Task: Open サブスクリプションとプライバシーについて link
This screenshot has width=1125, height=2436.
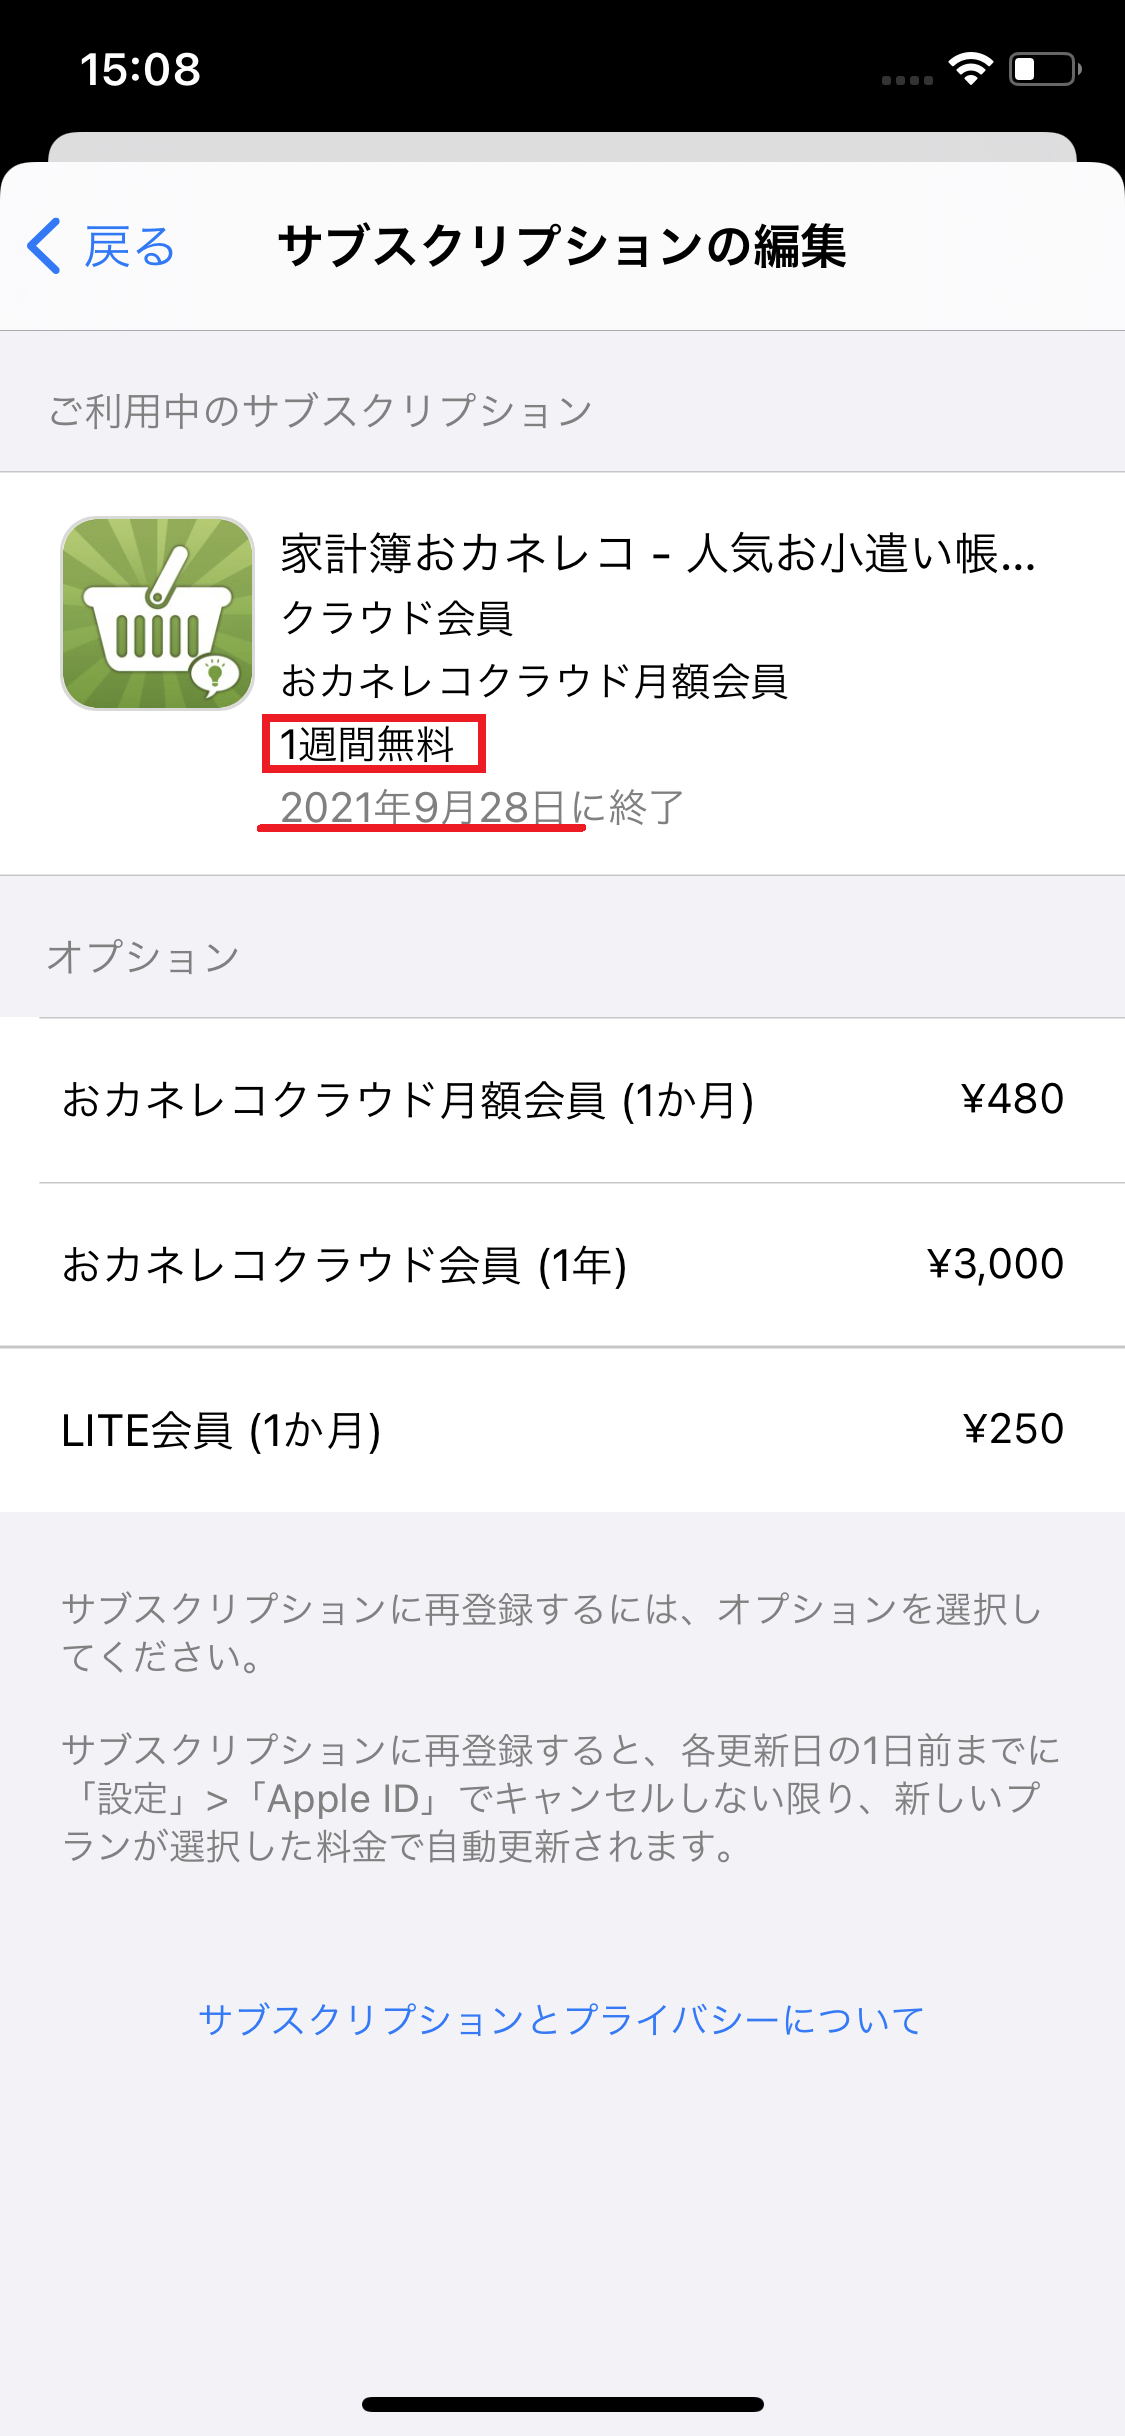Action: tap(561, 2019)
